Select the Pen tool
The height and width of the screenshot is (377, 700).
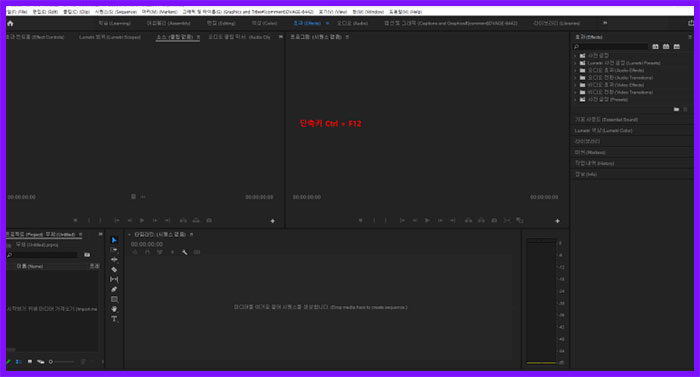pos(114,289)
